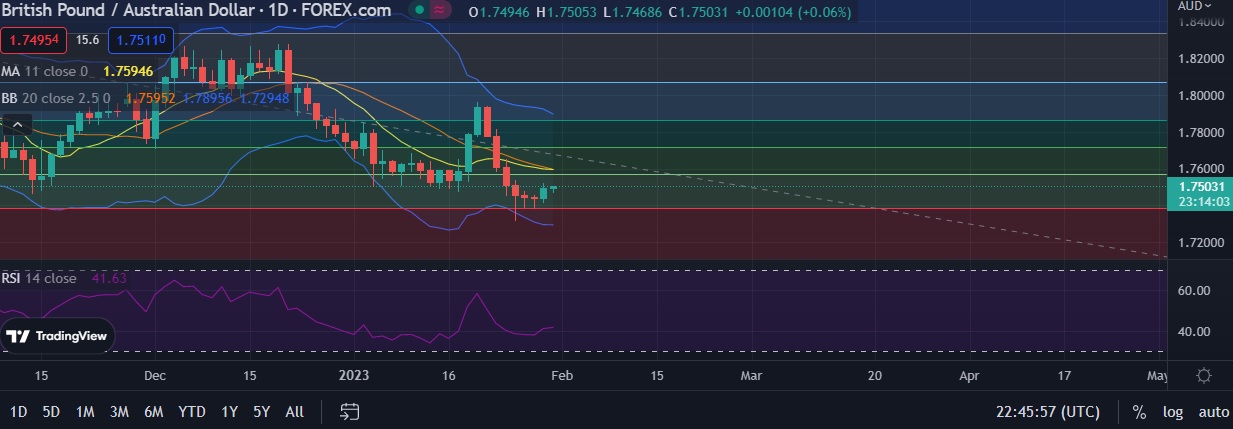Click the current price label 1.75031 on axis
This screenshot has height=429, width=1233.
coord(1201,186)
